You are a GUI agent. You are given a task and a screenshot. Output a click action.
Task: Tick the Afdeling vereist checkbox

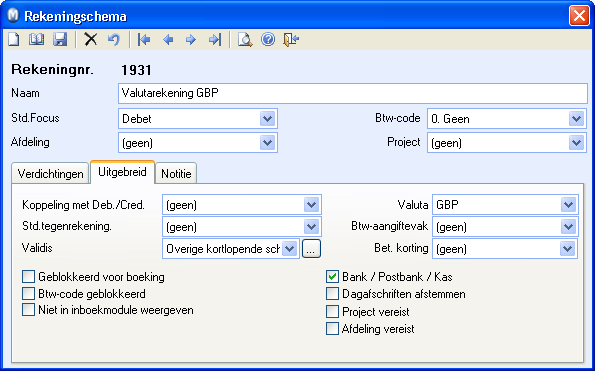click(x=332, y=329)
